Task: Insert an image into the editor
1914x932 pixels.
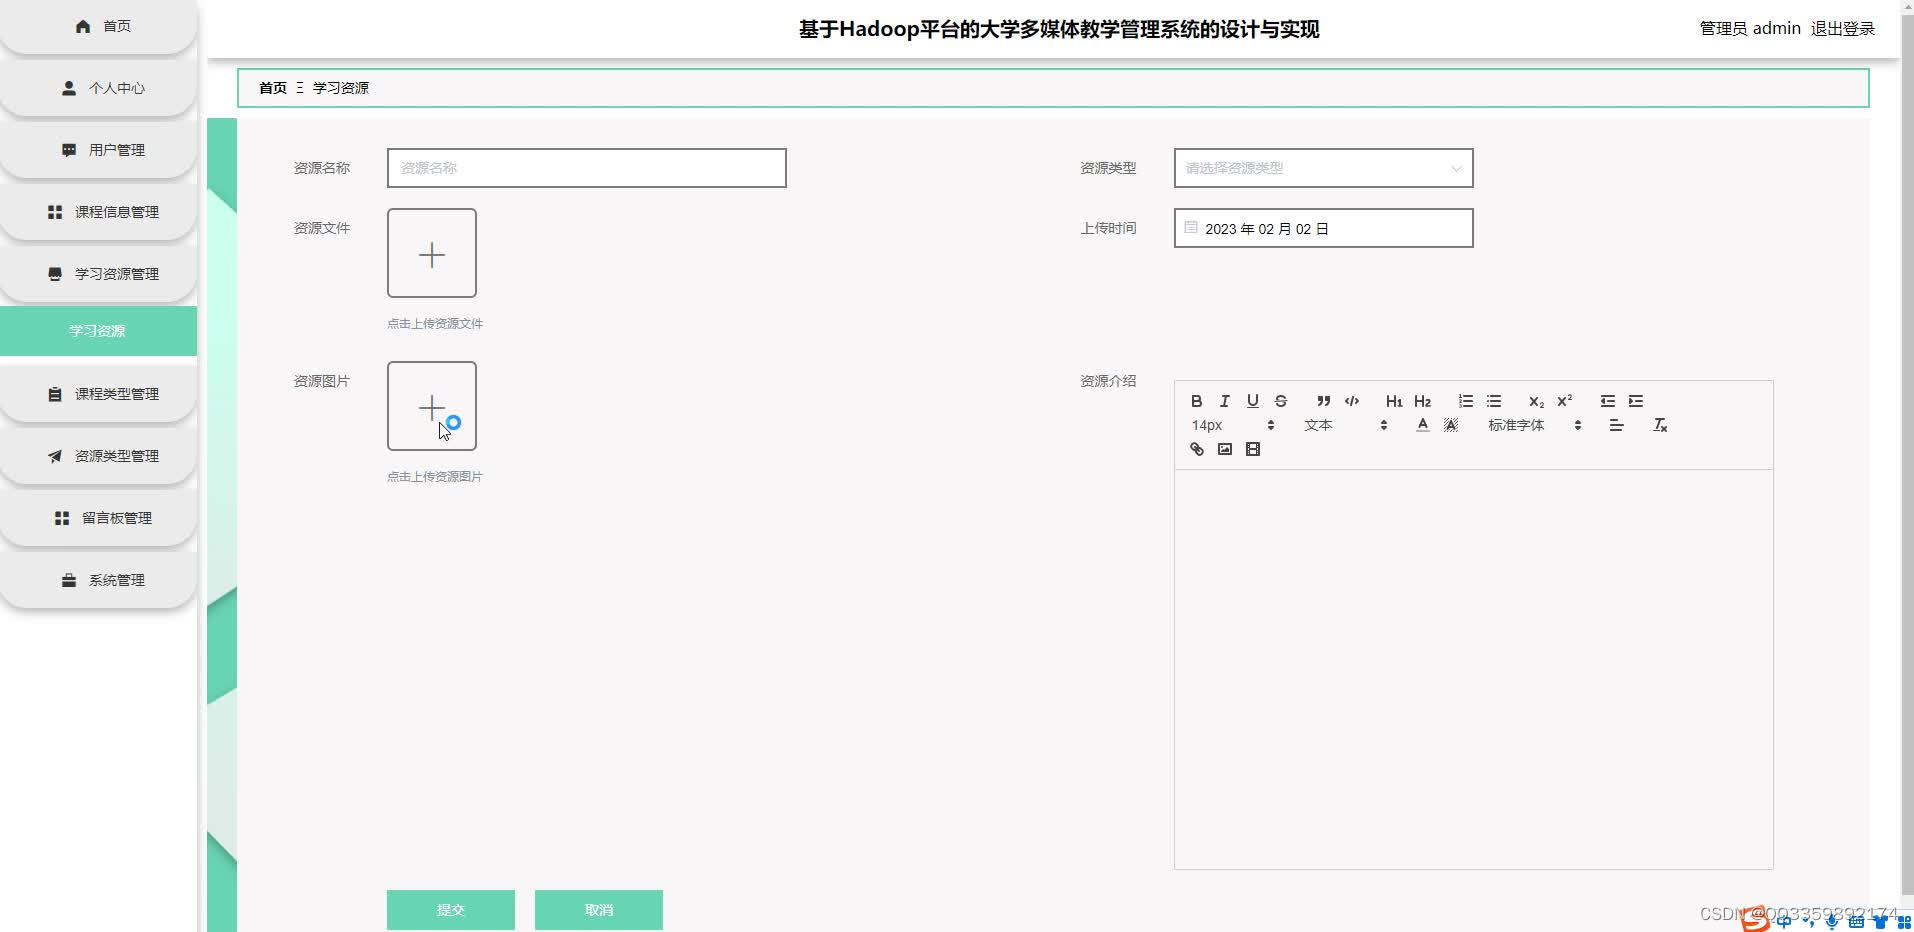Action: (x=1224, y=449)
